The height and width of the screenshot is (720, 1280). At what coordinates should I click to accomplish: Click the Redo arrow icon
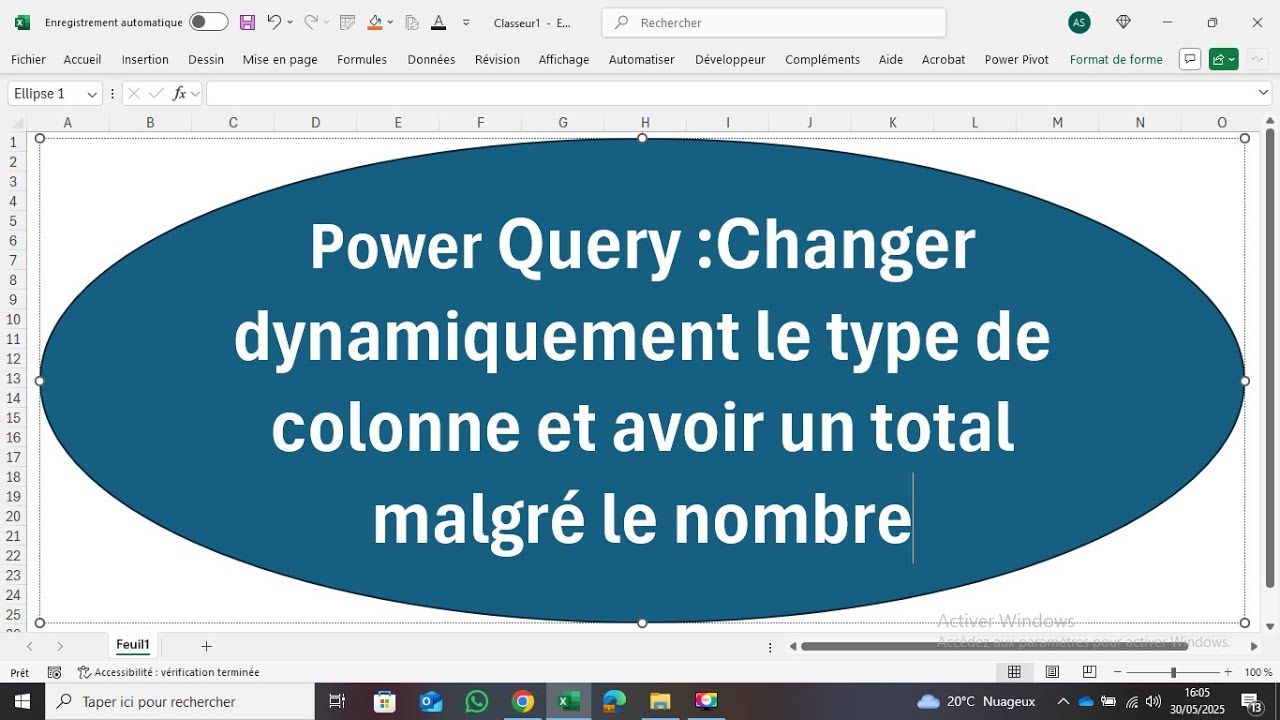click(311, 22)
